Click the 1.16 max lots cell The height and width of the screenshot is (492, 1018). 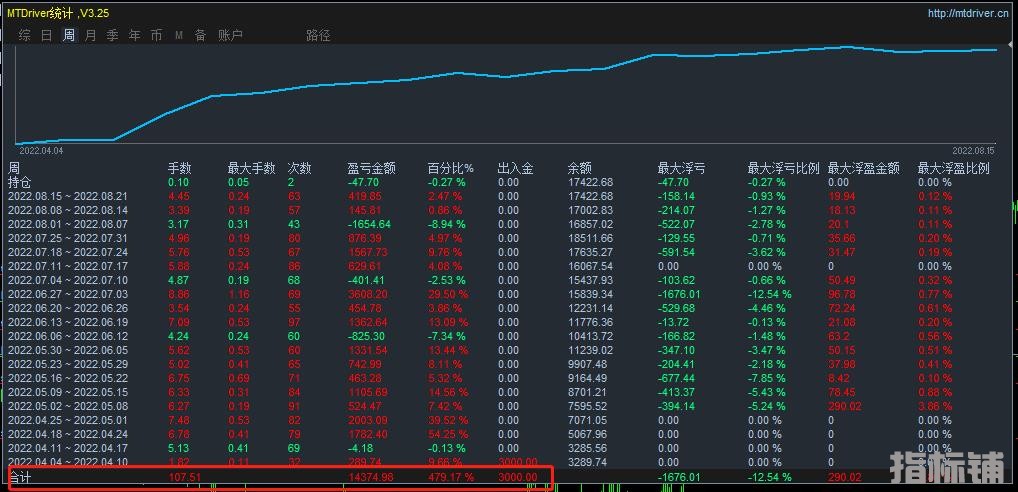click(x=238, y=294)
